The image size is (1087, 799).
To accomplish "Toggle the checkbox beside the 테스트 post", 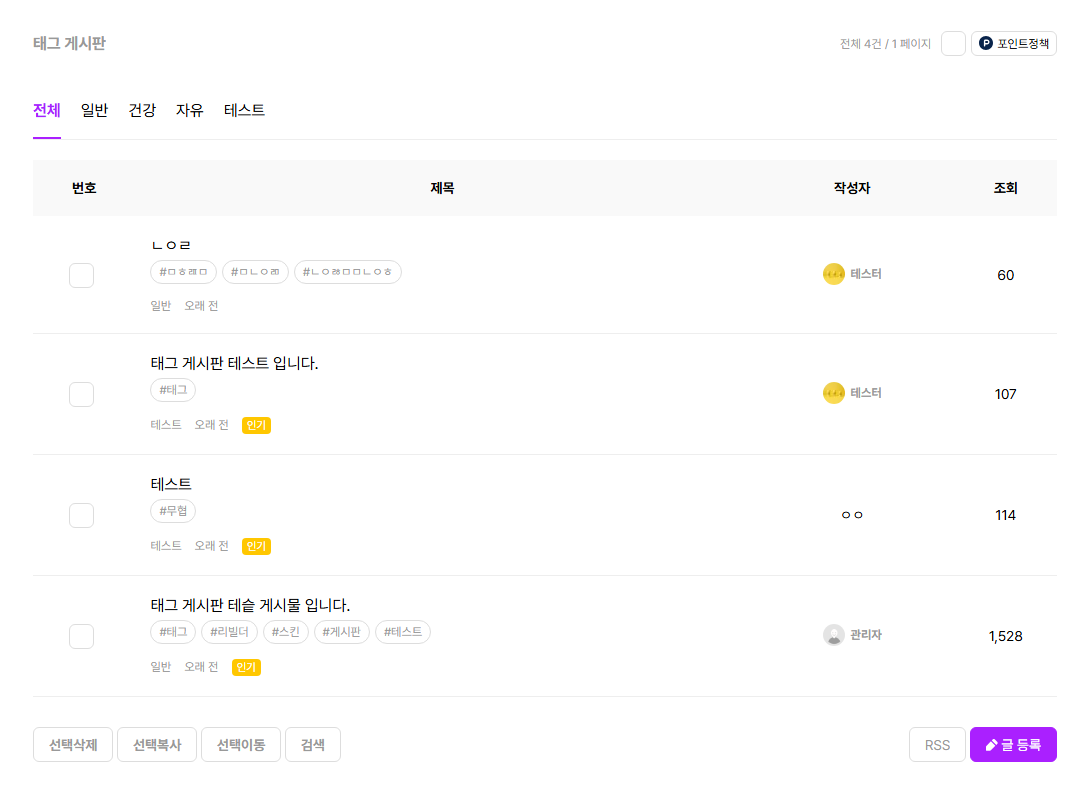I will coord(81,515).
